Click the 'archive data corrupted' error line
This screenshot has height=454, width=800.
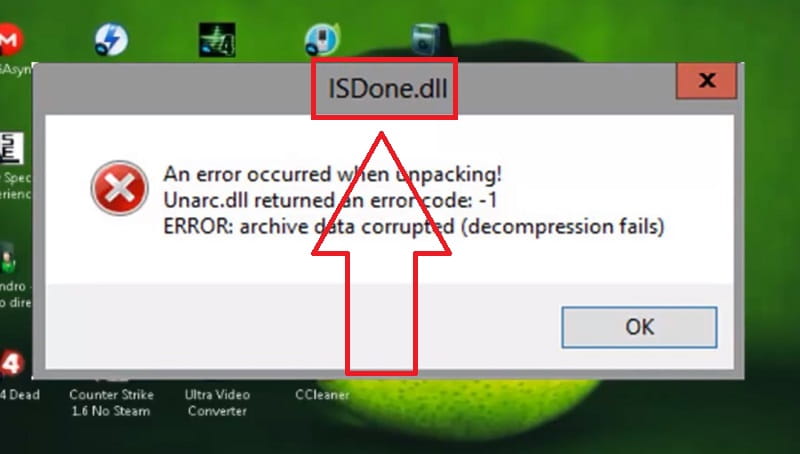coord(414,226)
